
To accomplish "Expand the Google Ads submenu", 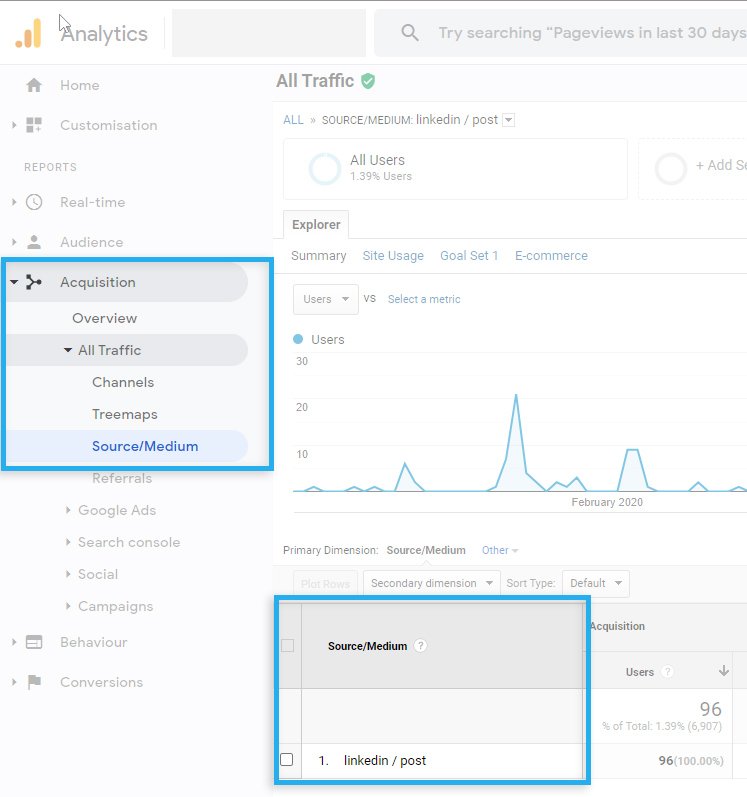I will 68,510.
